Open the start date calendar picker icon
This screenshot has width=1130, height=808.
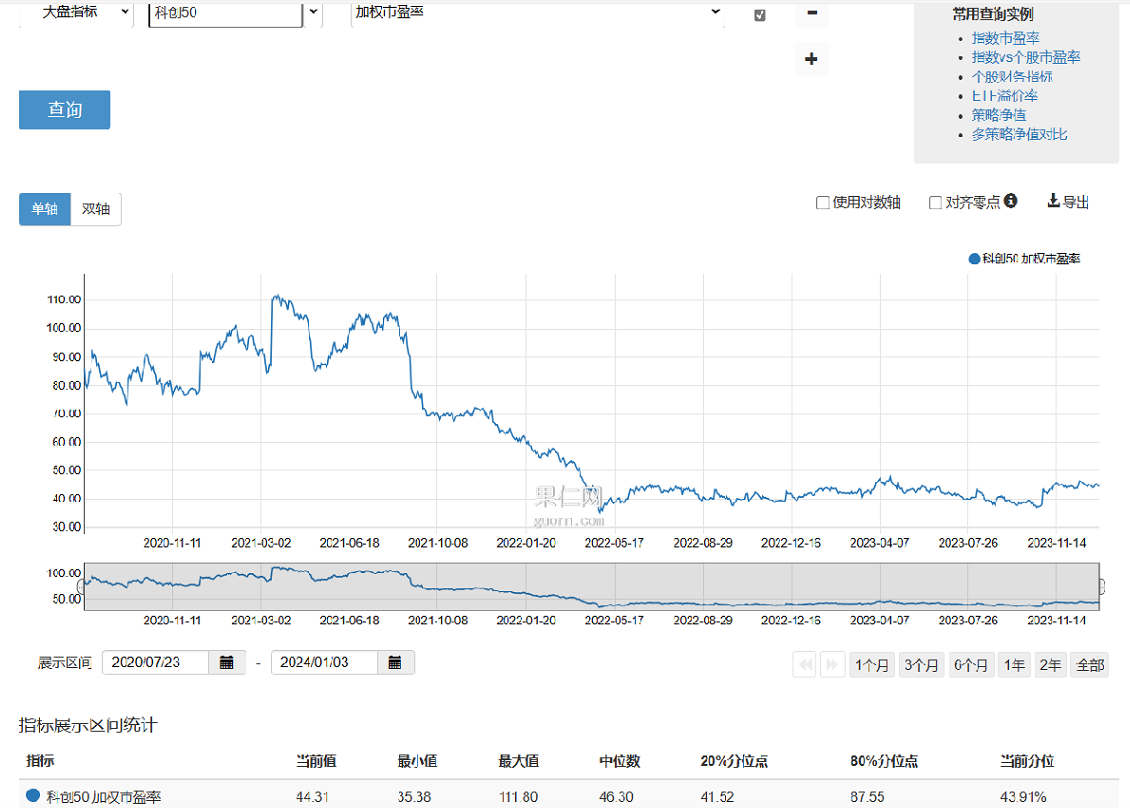tap(227, 662)
